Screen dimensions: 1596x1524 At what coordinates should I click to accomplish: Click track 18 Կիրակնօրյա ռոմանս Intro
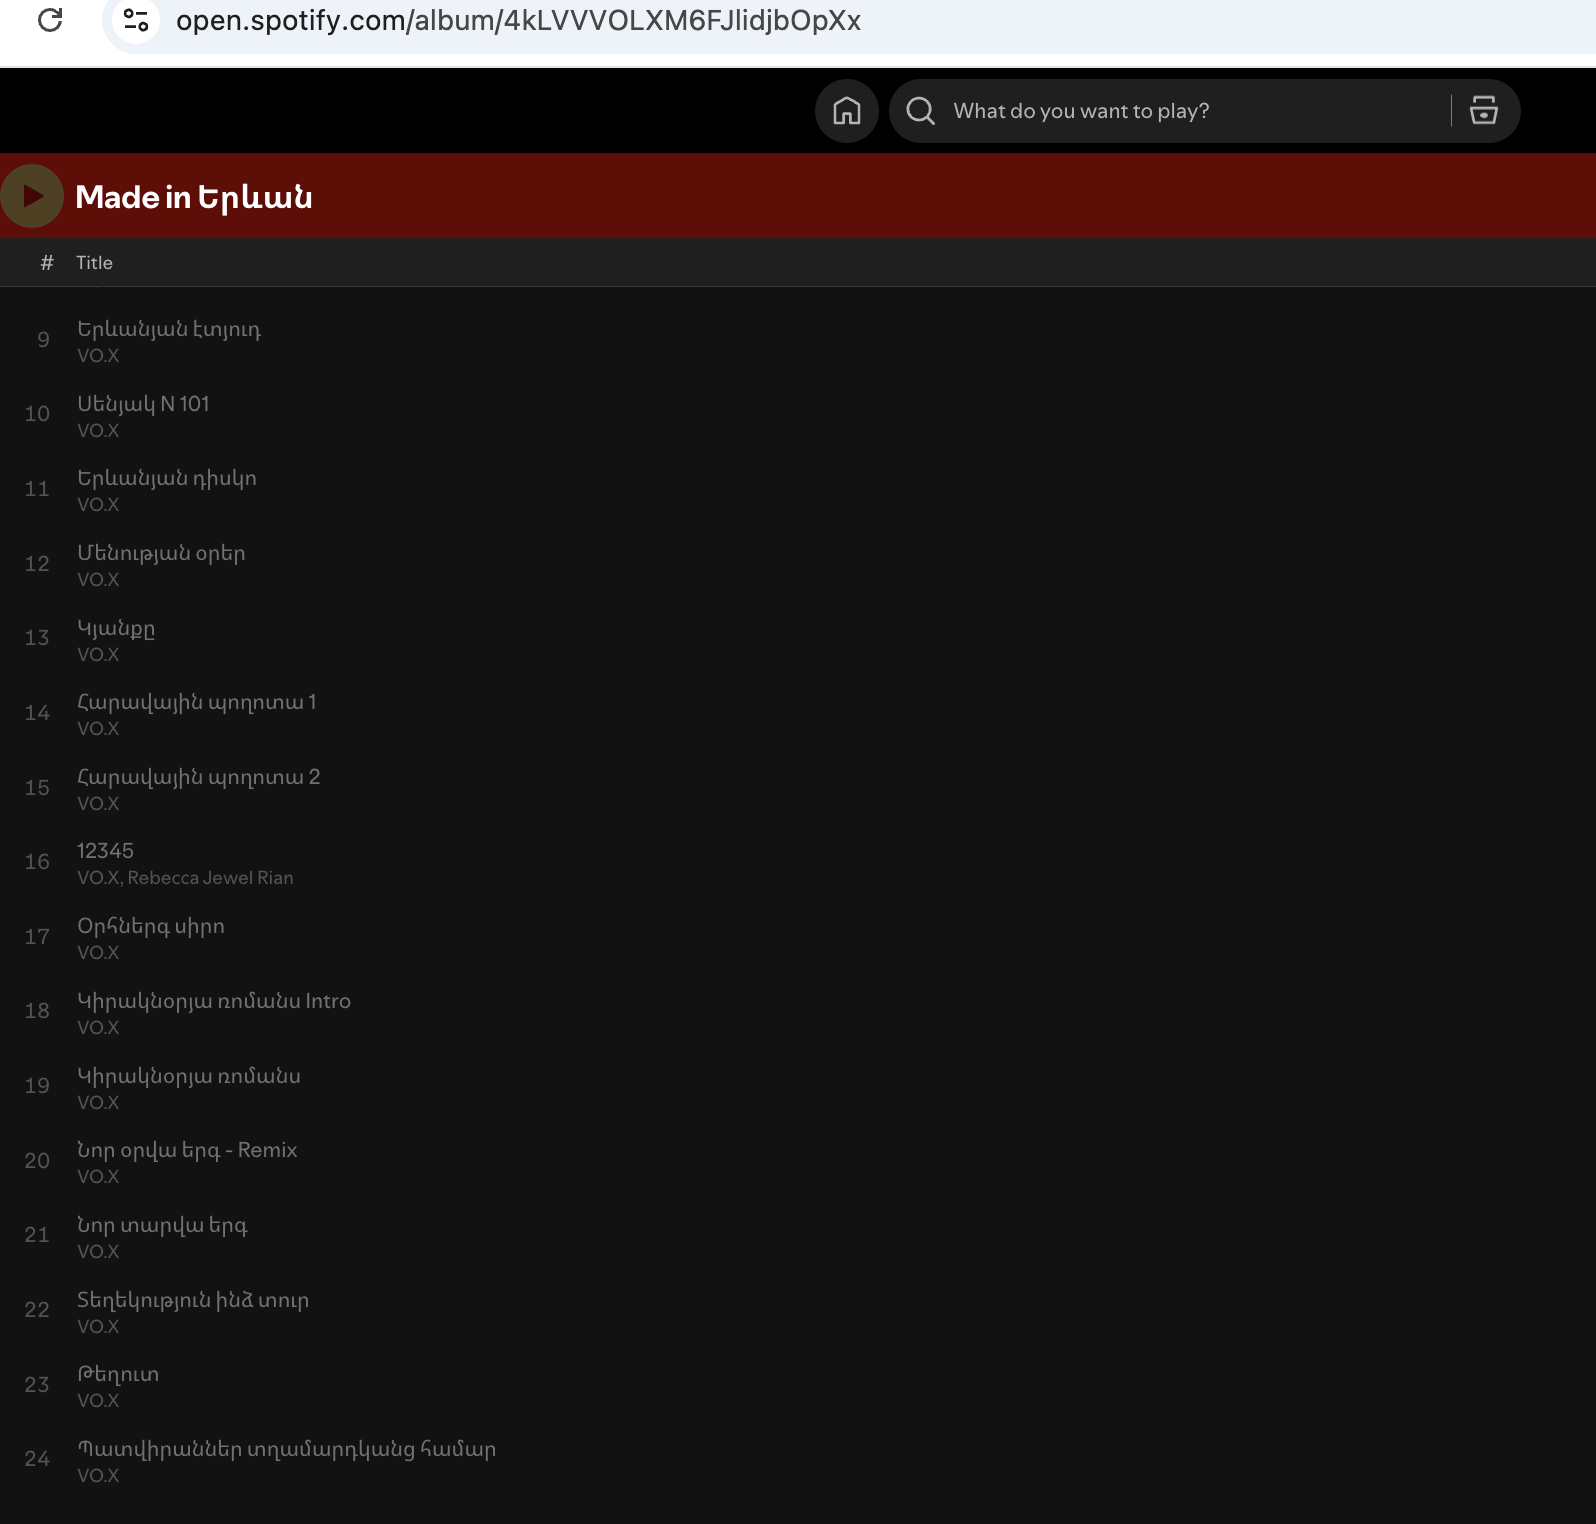point(214,1001)
